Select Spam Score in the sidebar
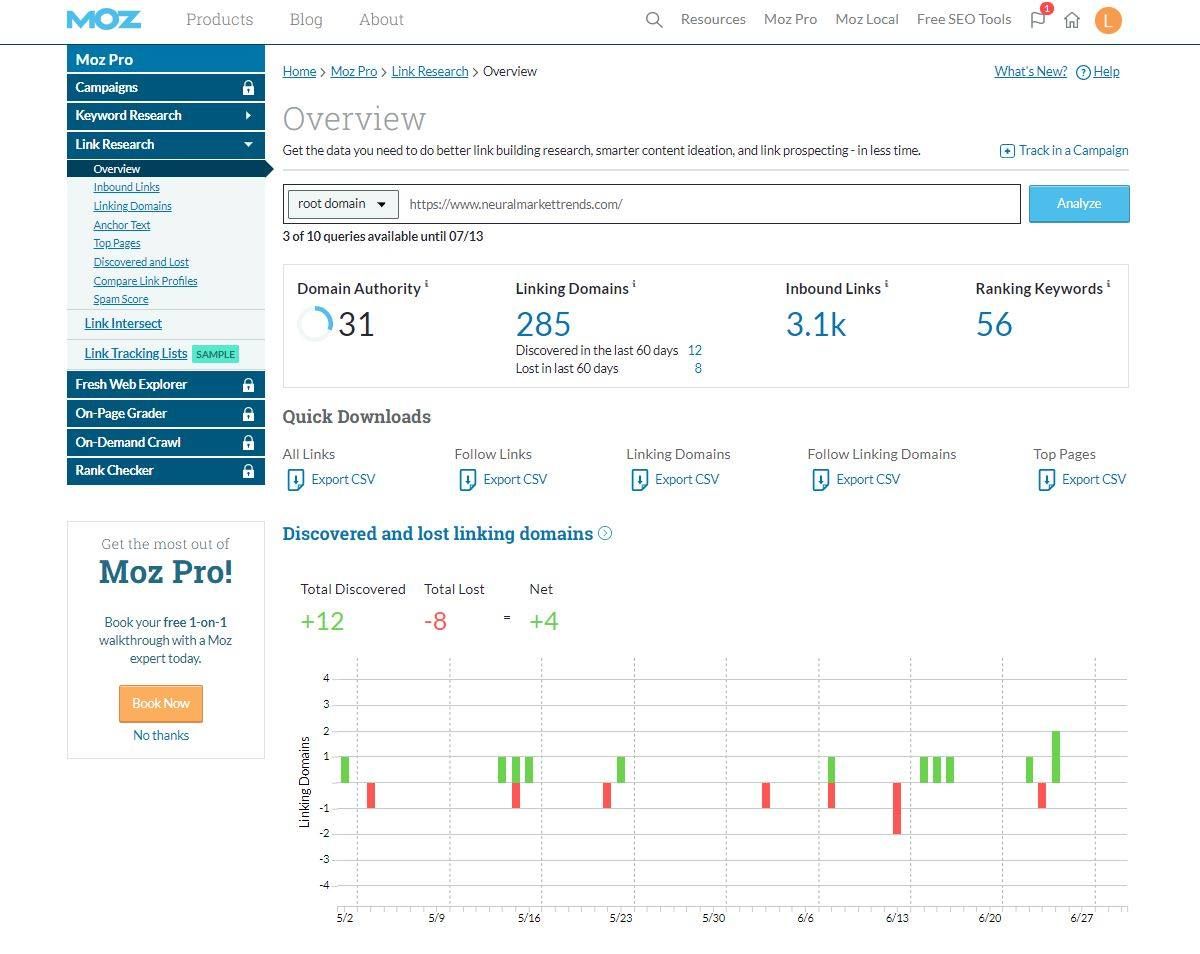 (121, 300)
